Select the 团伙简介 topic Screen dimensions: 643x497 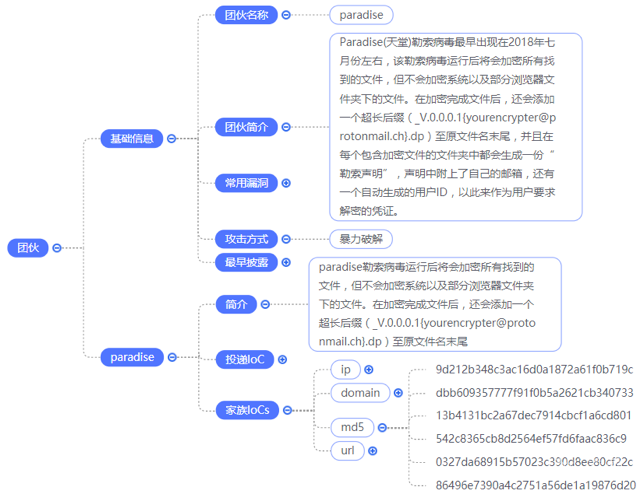click(246, 127)
